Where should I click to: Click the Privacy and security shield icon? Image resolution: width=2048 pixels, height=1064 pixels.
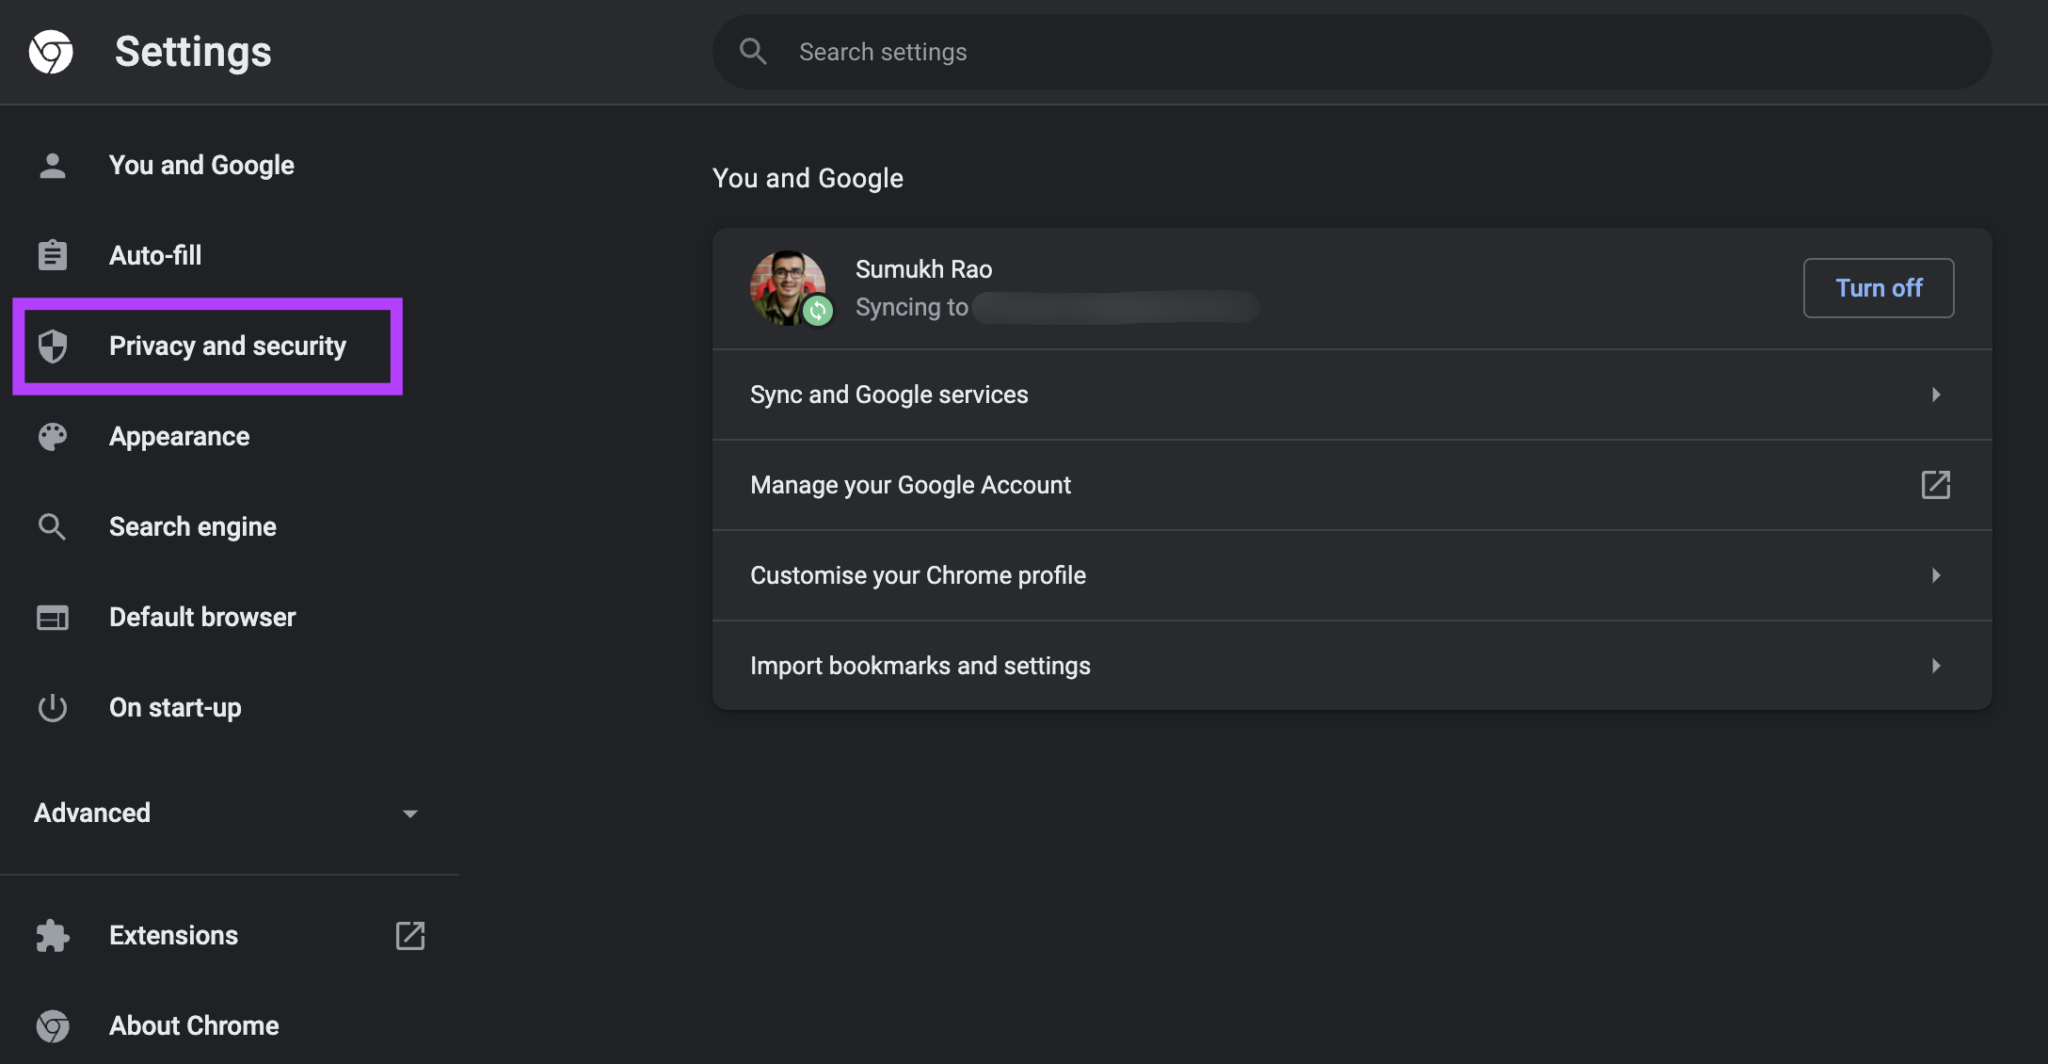[52, 346]
